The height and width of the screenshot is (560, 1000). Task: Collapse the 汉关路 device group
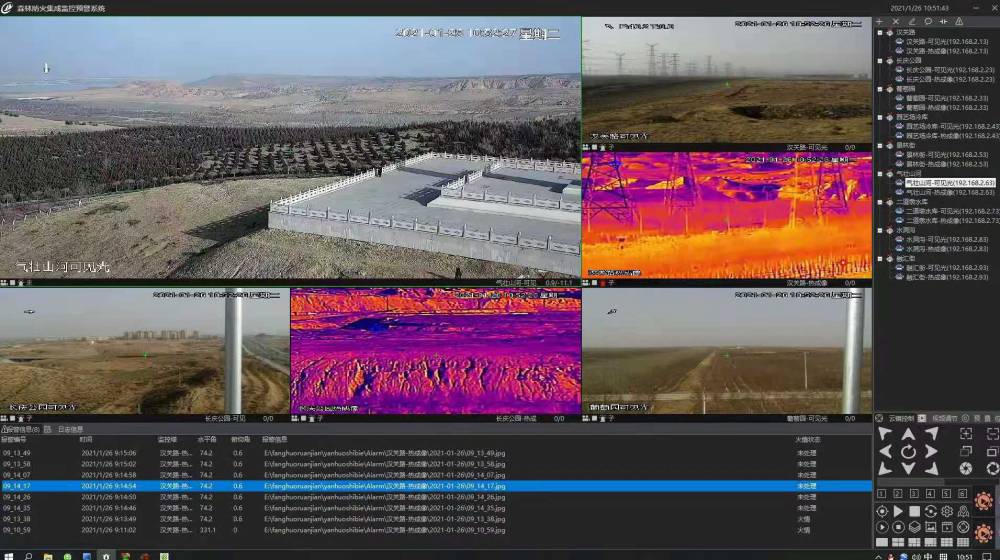pos(880,32)
